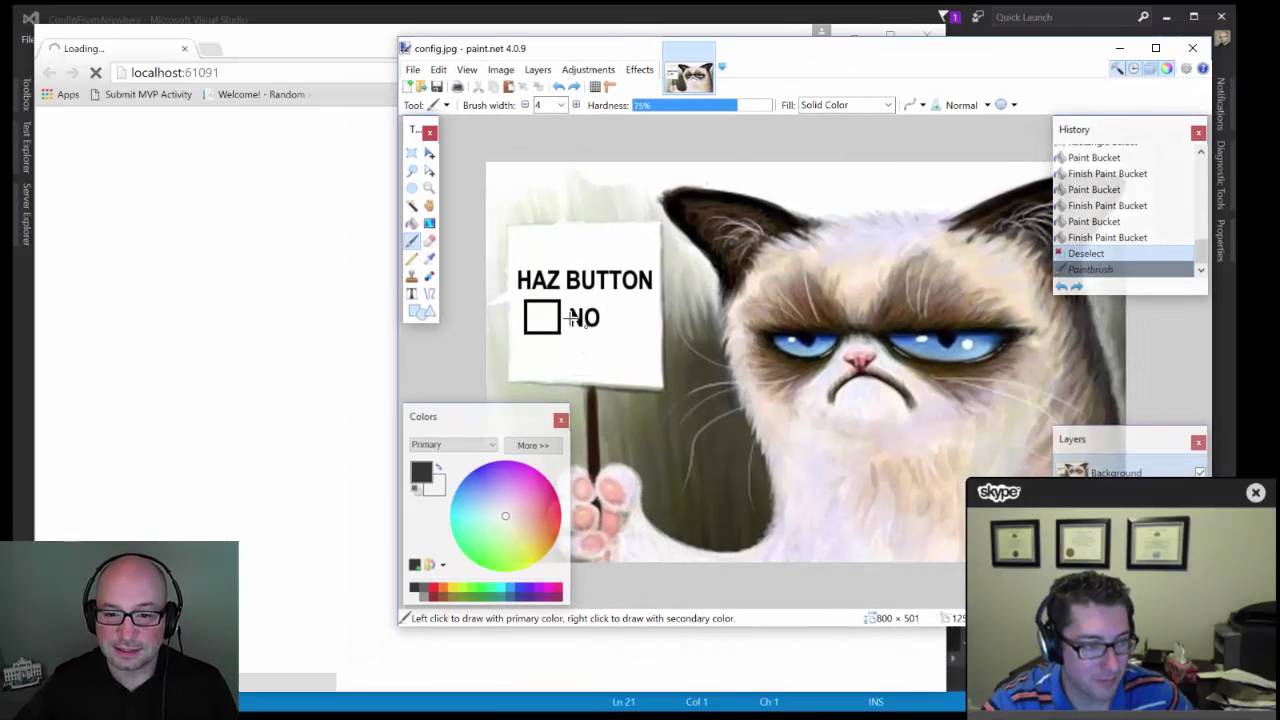Stop loading page button in Chrome
This screenshot has width=1280, height=720.
pos(95,72)
